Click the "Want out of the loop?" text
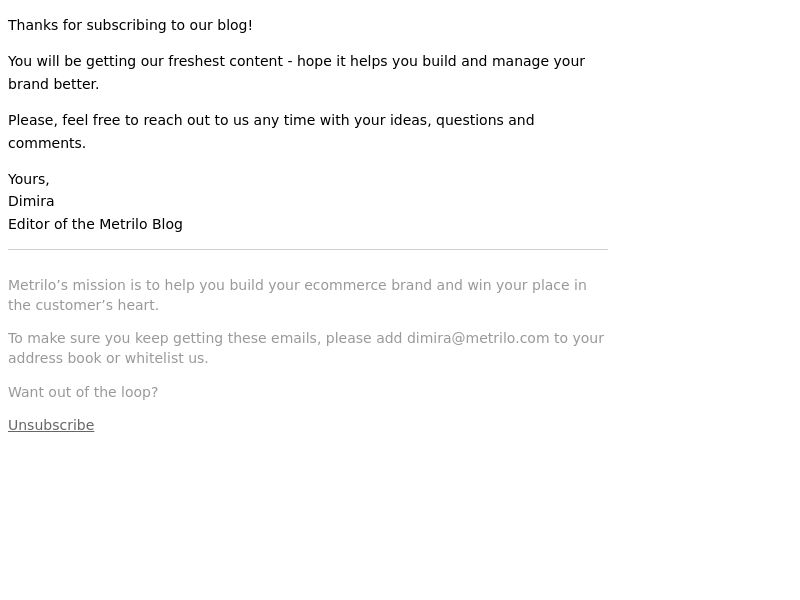 point(83,392)
